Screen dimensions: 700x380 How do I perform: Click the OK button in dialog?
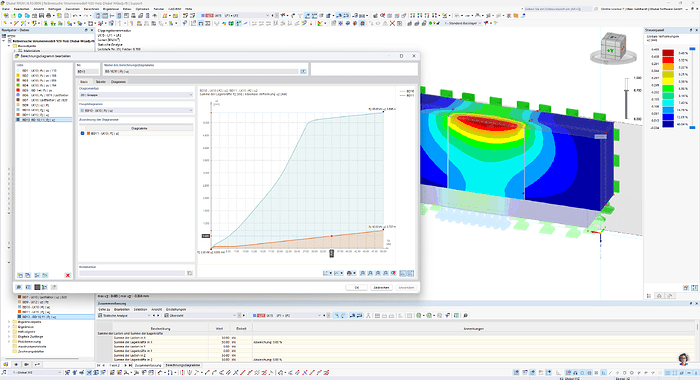357,288
